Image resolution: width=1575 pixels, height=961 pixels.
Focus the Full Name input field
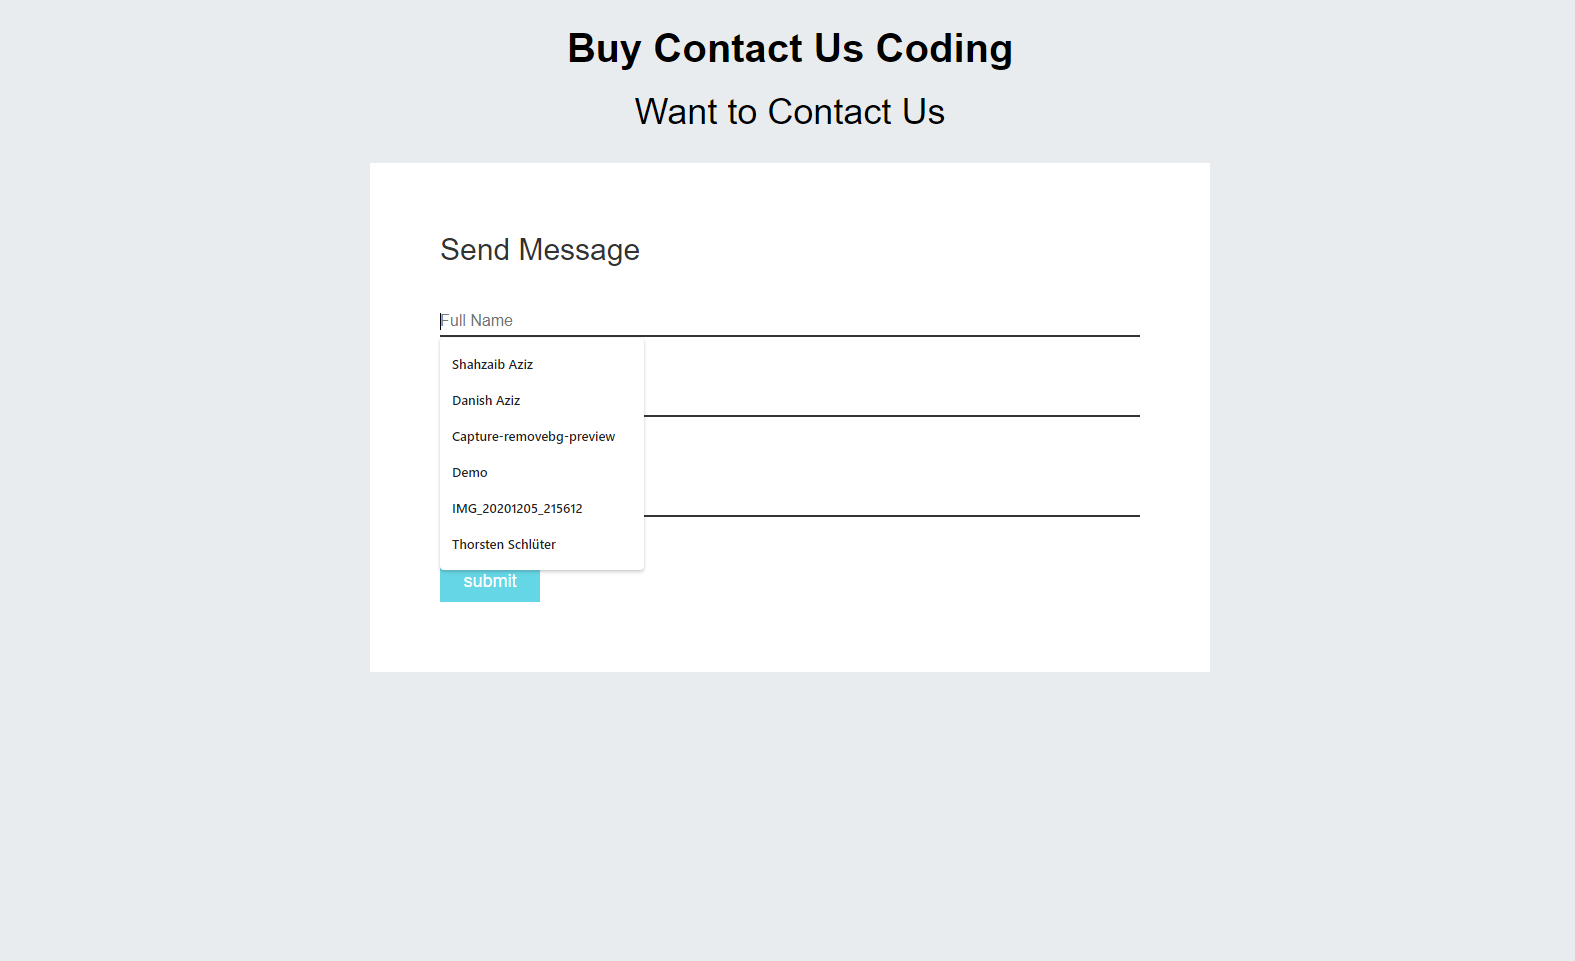pos(789,321)
